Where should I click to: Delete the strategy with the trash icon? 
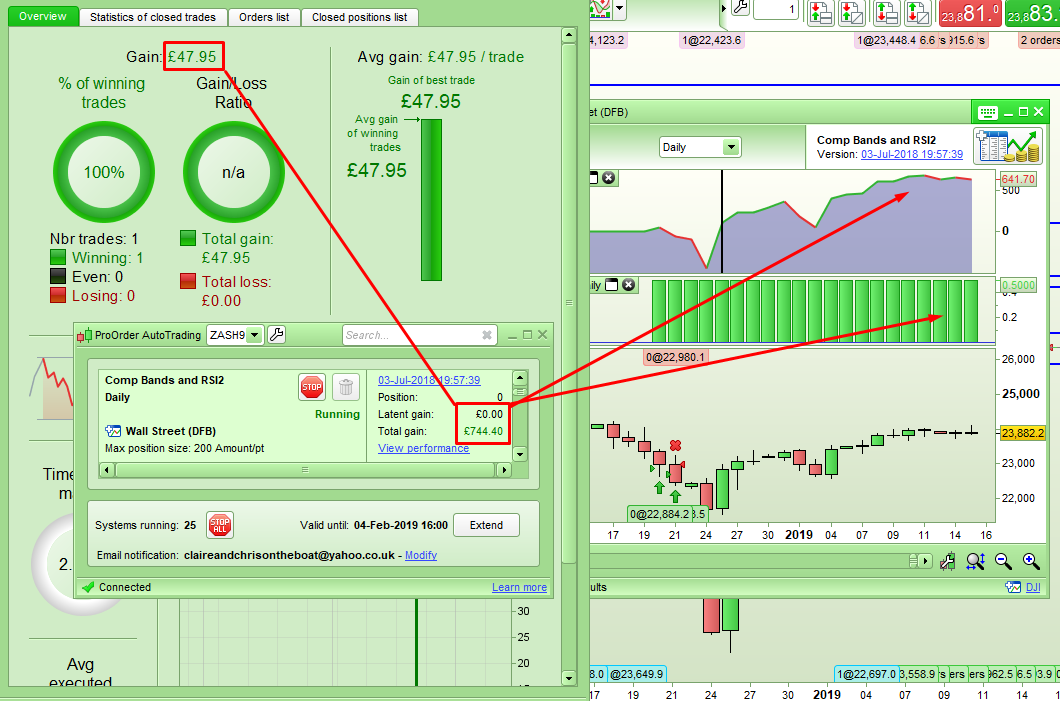click(346, 387)
